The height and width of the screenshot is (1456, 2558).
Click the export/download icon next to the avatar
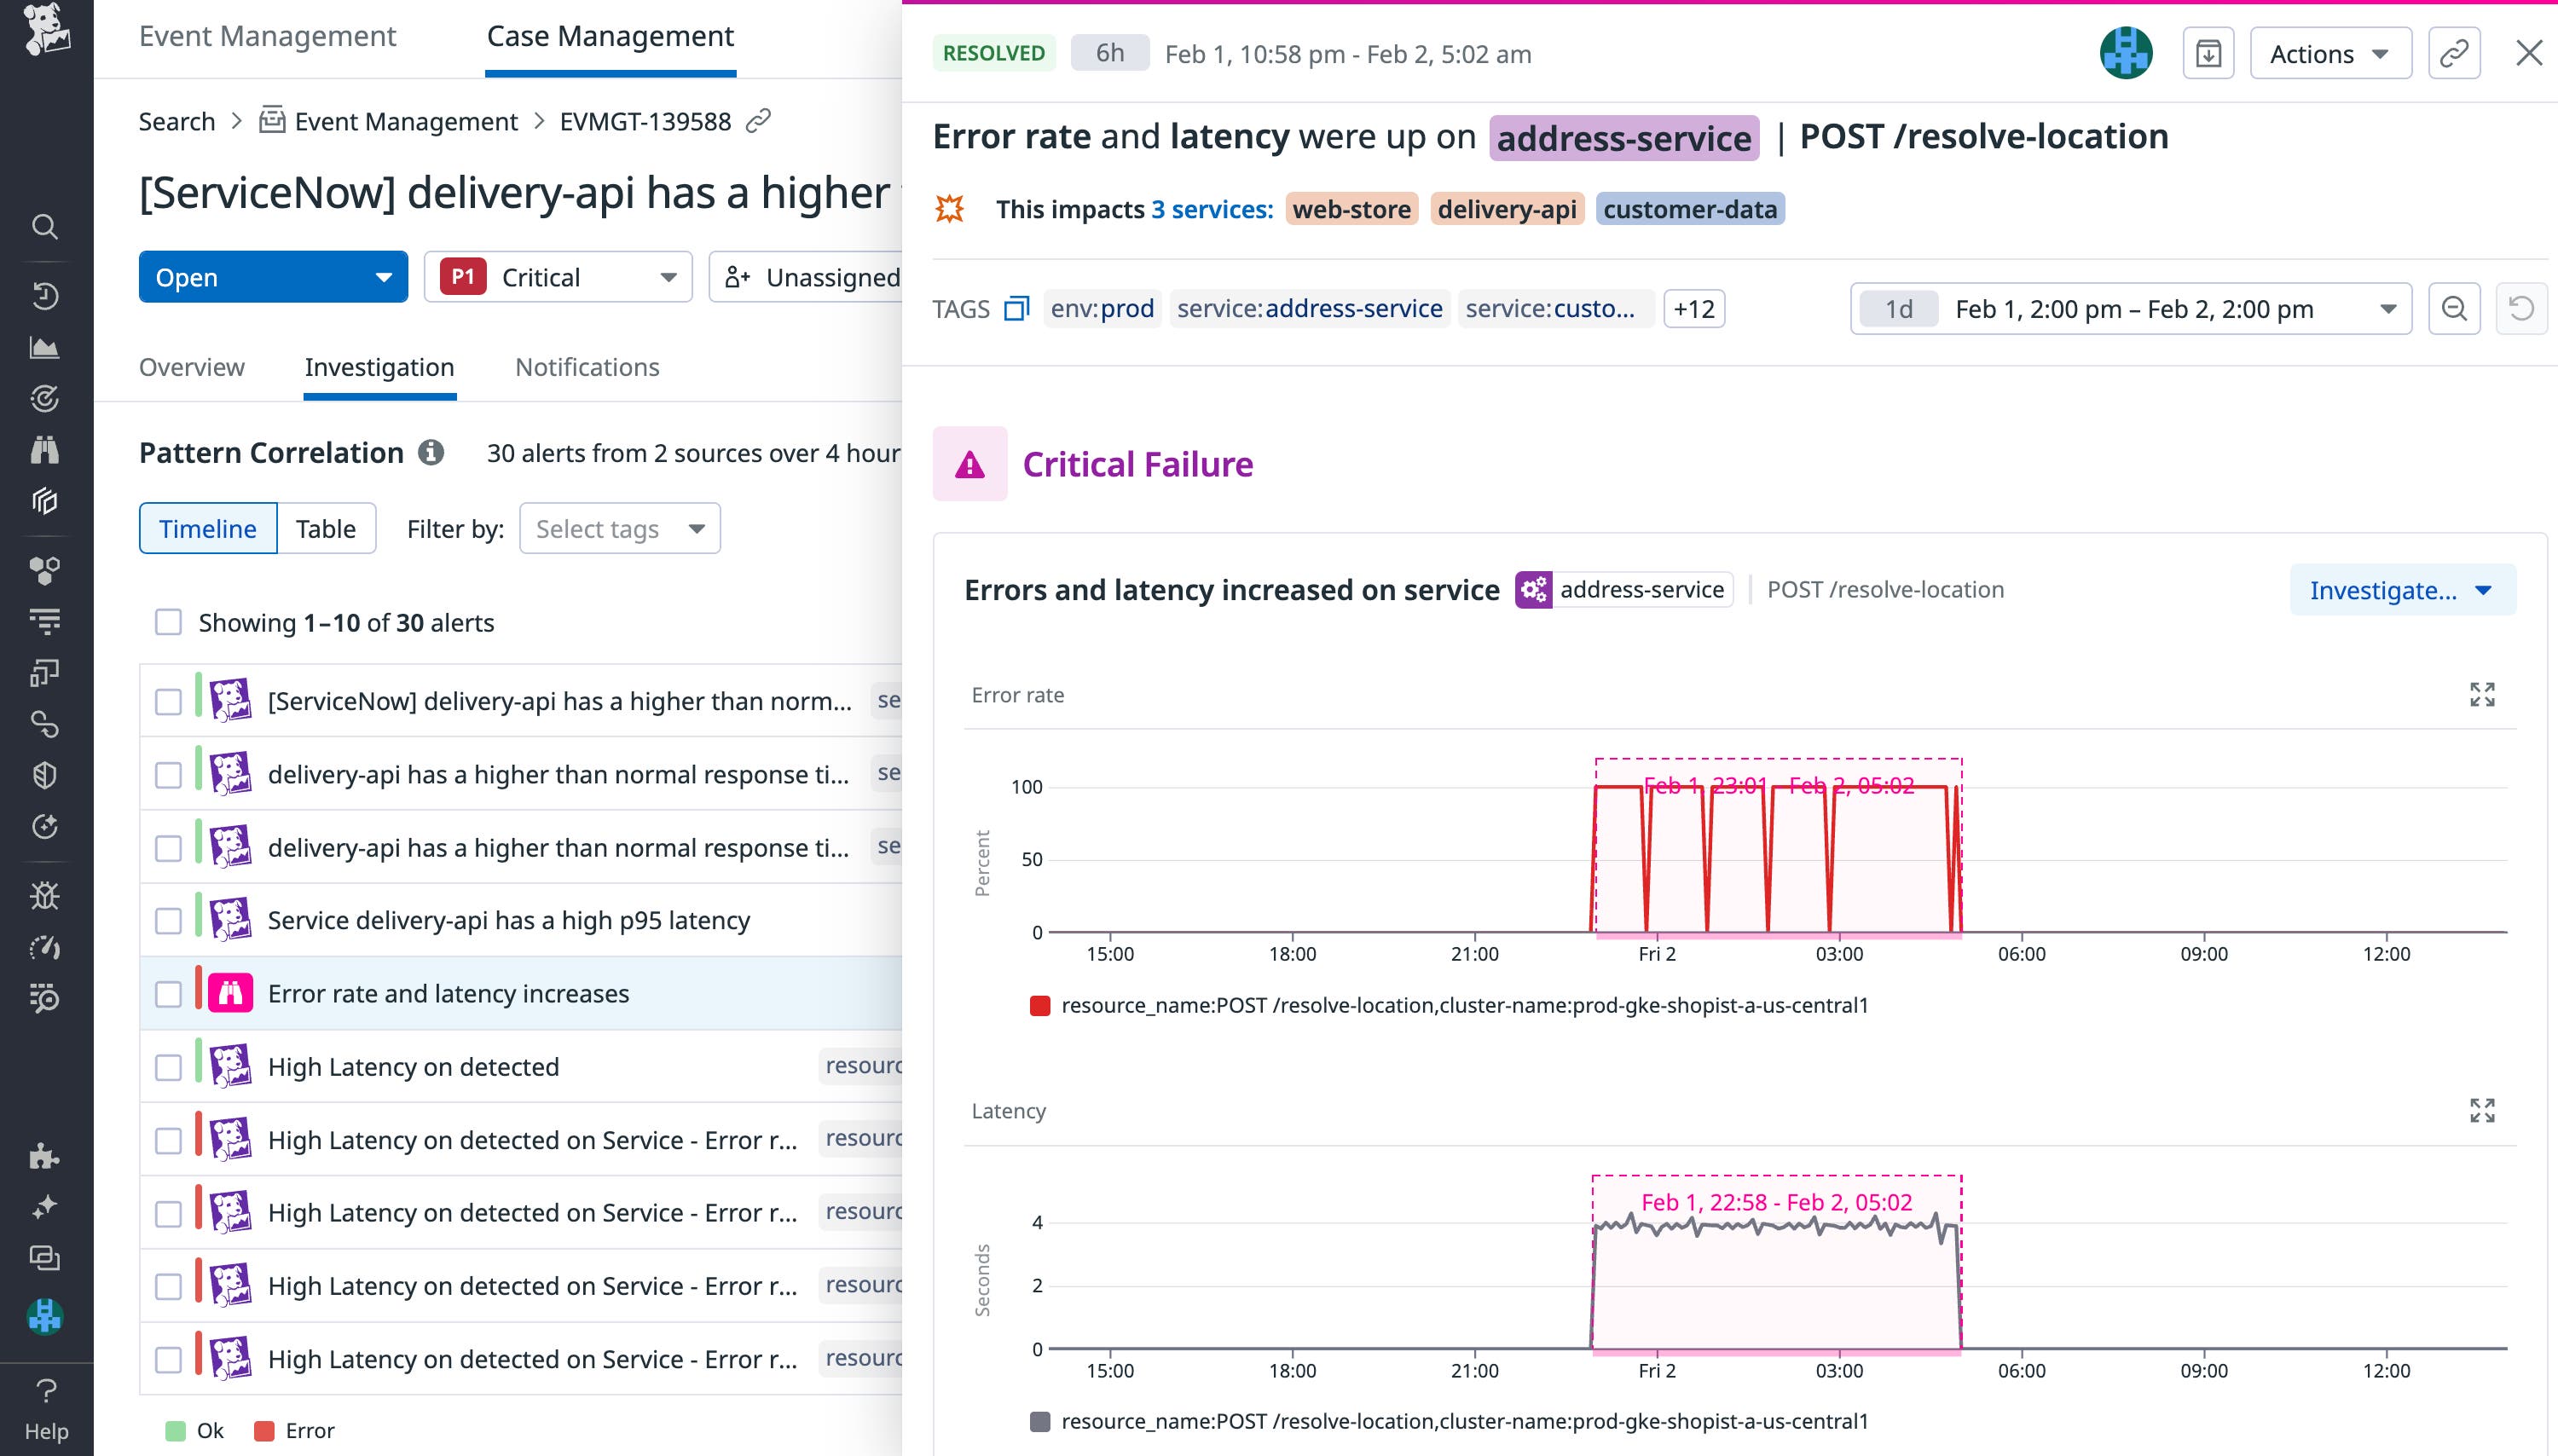[x=2209, y=52]
